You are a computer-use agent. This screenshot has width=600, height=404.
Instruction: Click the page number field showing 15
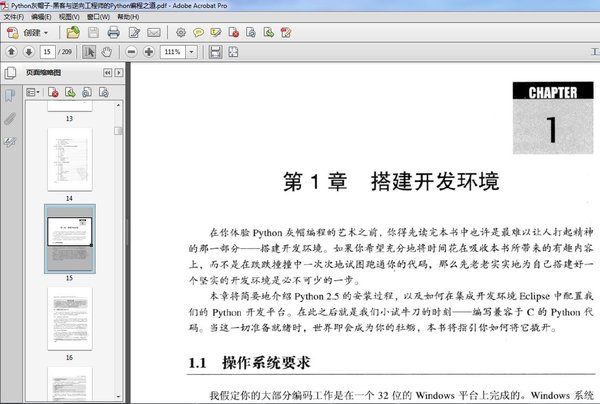click(x=47, y=51)
